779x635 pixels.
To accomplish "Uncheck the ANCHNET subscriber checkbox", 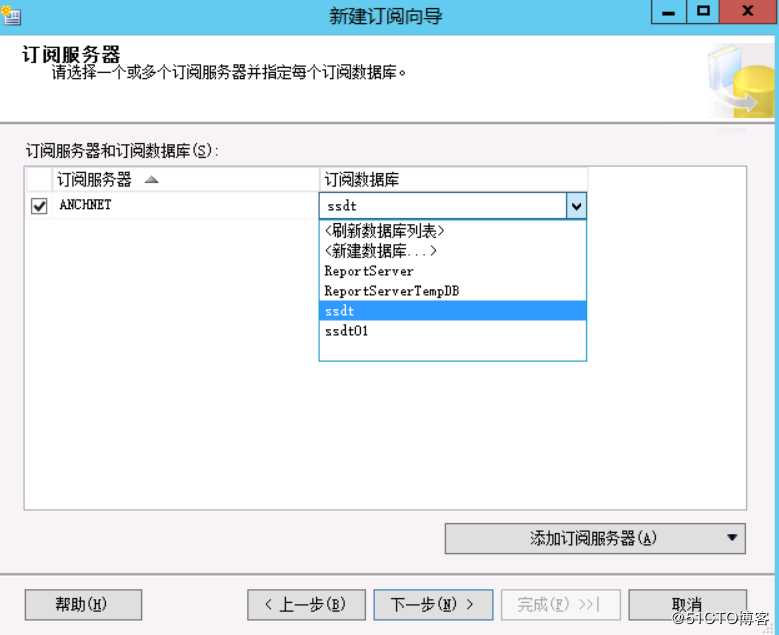I will tap(39, 205).
